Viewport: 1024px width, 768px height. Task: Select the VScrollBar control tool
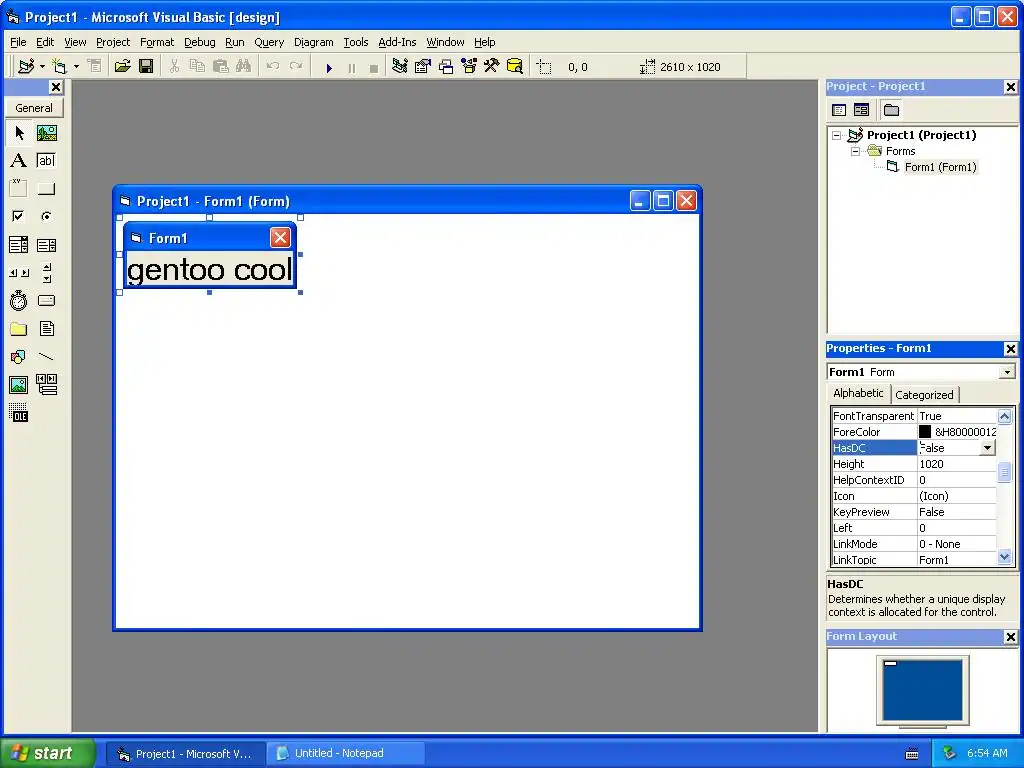point(46,273)
